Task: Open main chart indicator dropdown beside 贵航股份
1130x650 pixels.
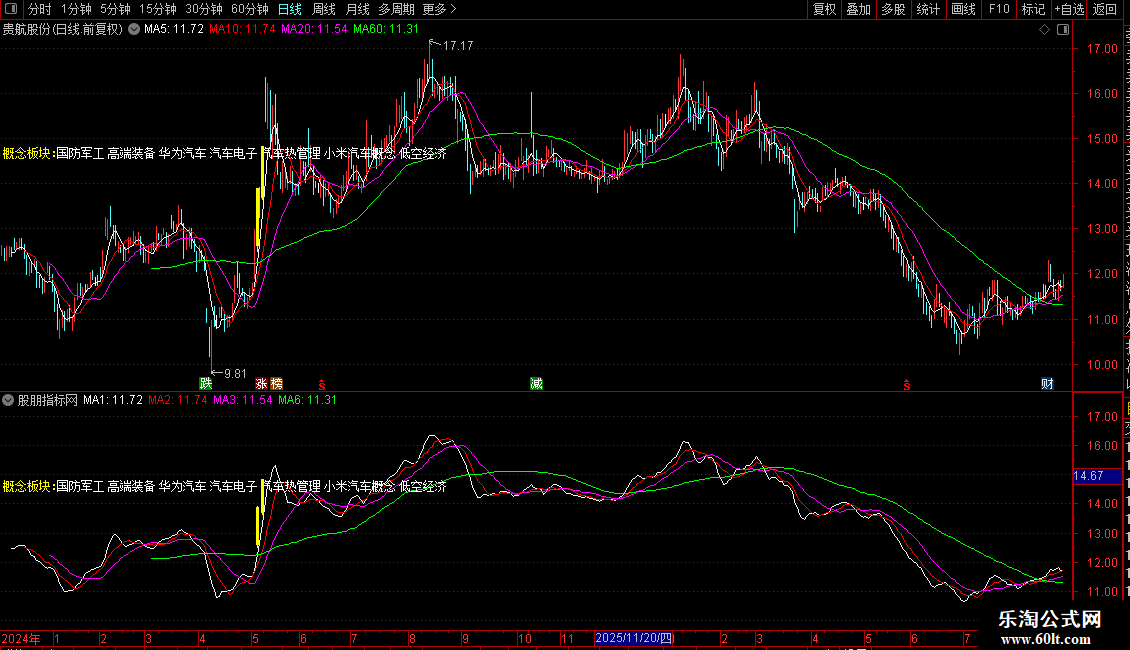Action: click(x=134, y=29)
